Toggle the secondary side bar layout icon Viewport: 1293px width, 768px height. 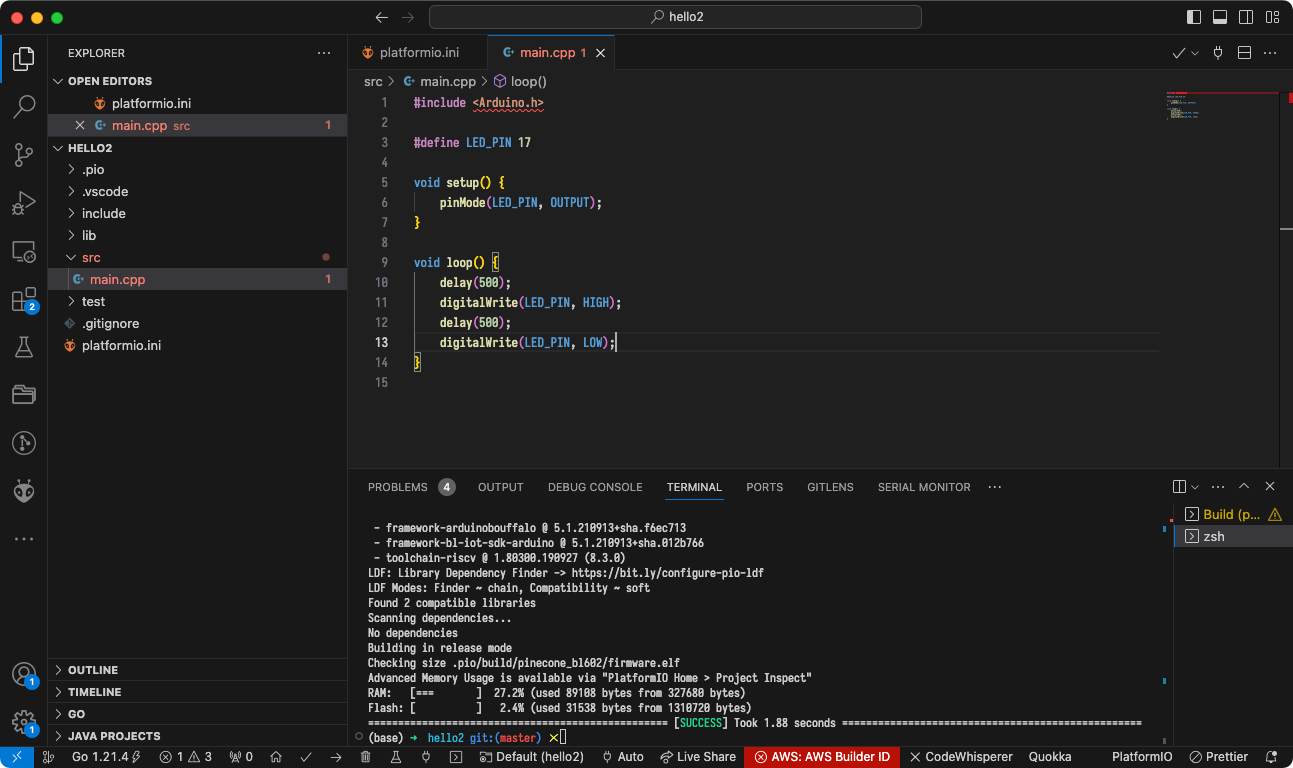pos(1246,17)
